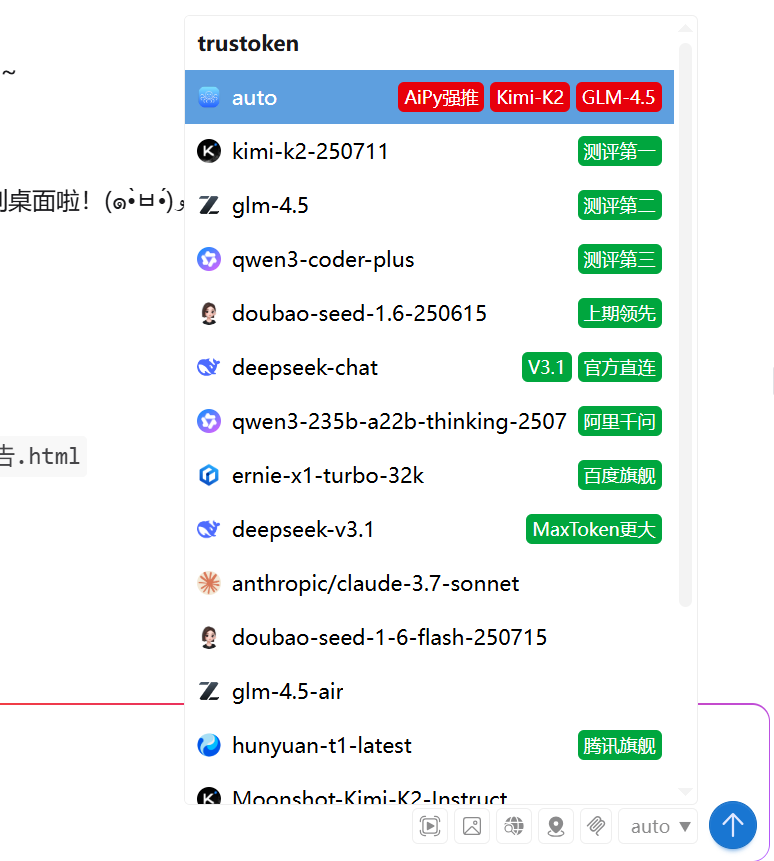Screen dimensions: 774x861
Task: Click the 上期领先 green badge
Action: point(620,313)
